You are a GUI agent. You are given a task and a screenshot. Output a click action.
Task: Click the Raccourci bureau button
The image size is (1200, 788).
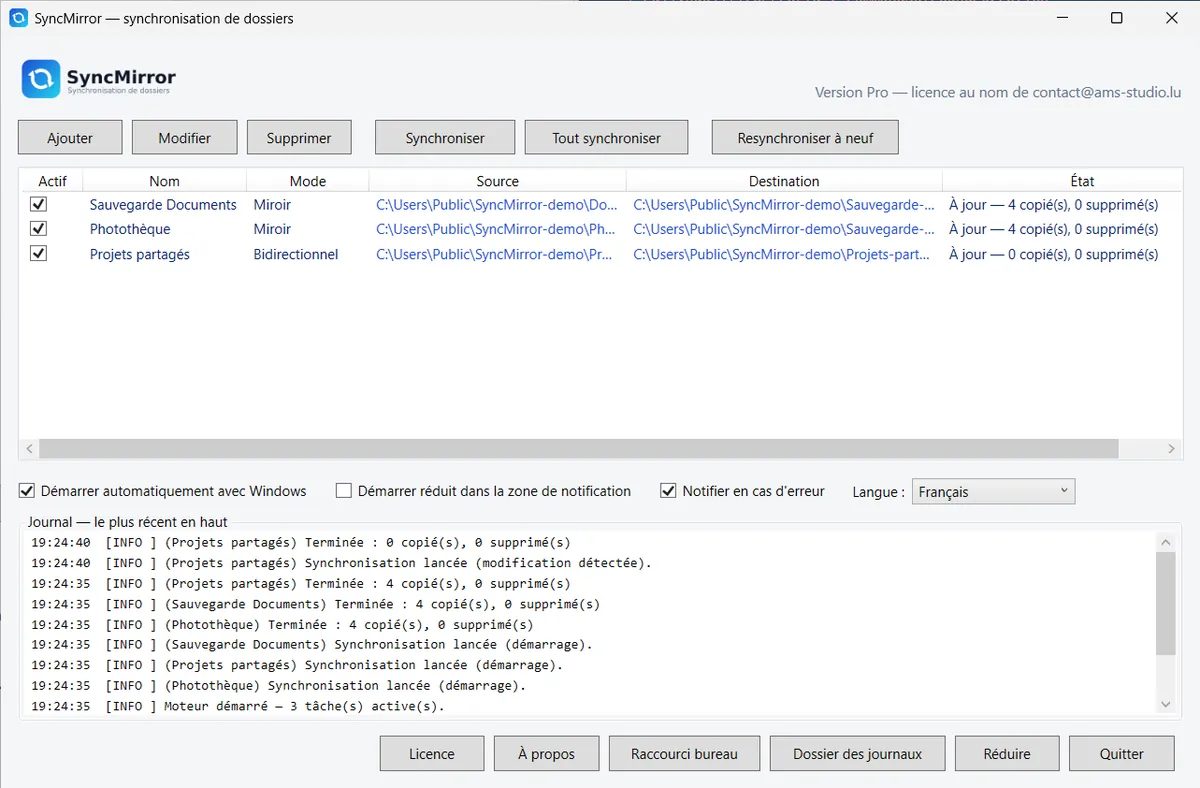(x=684, y=754)
